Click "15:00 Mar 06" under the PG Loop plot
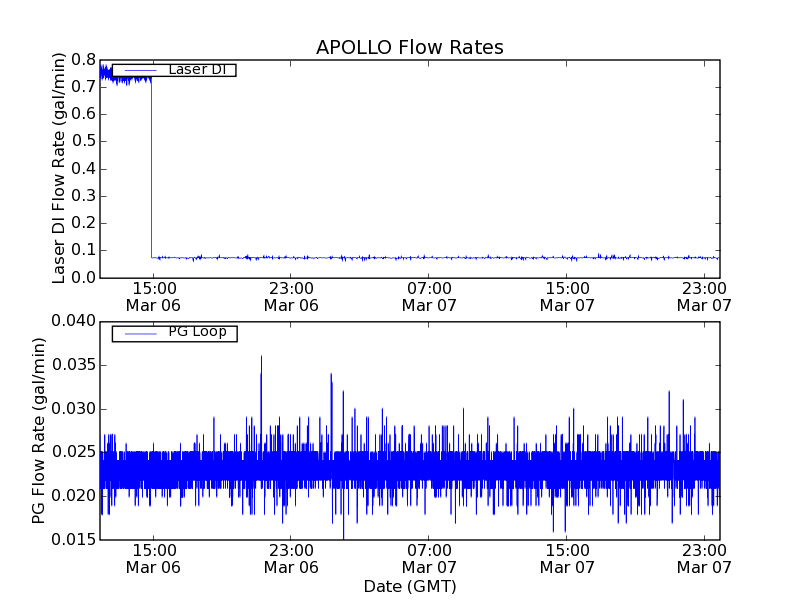 [153, 559]
